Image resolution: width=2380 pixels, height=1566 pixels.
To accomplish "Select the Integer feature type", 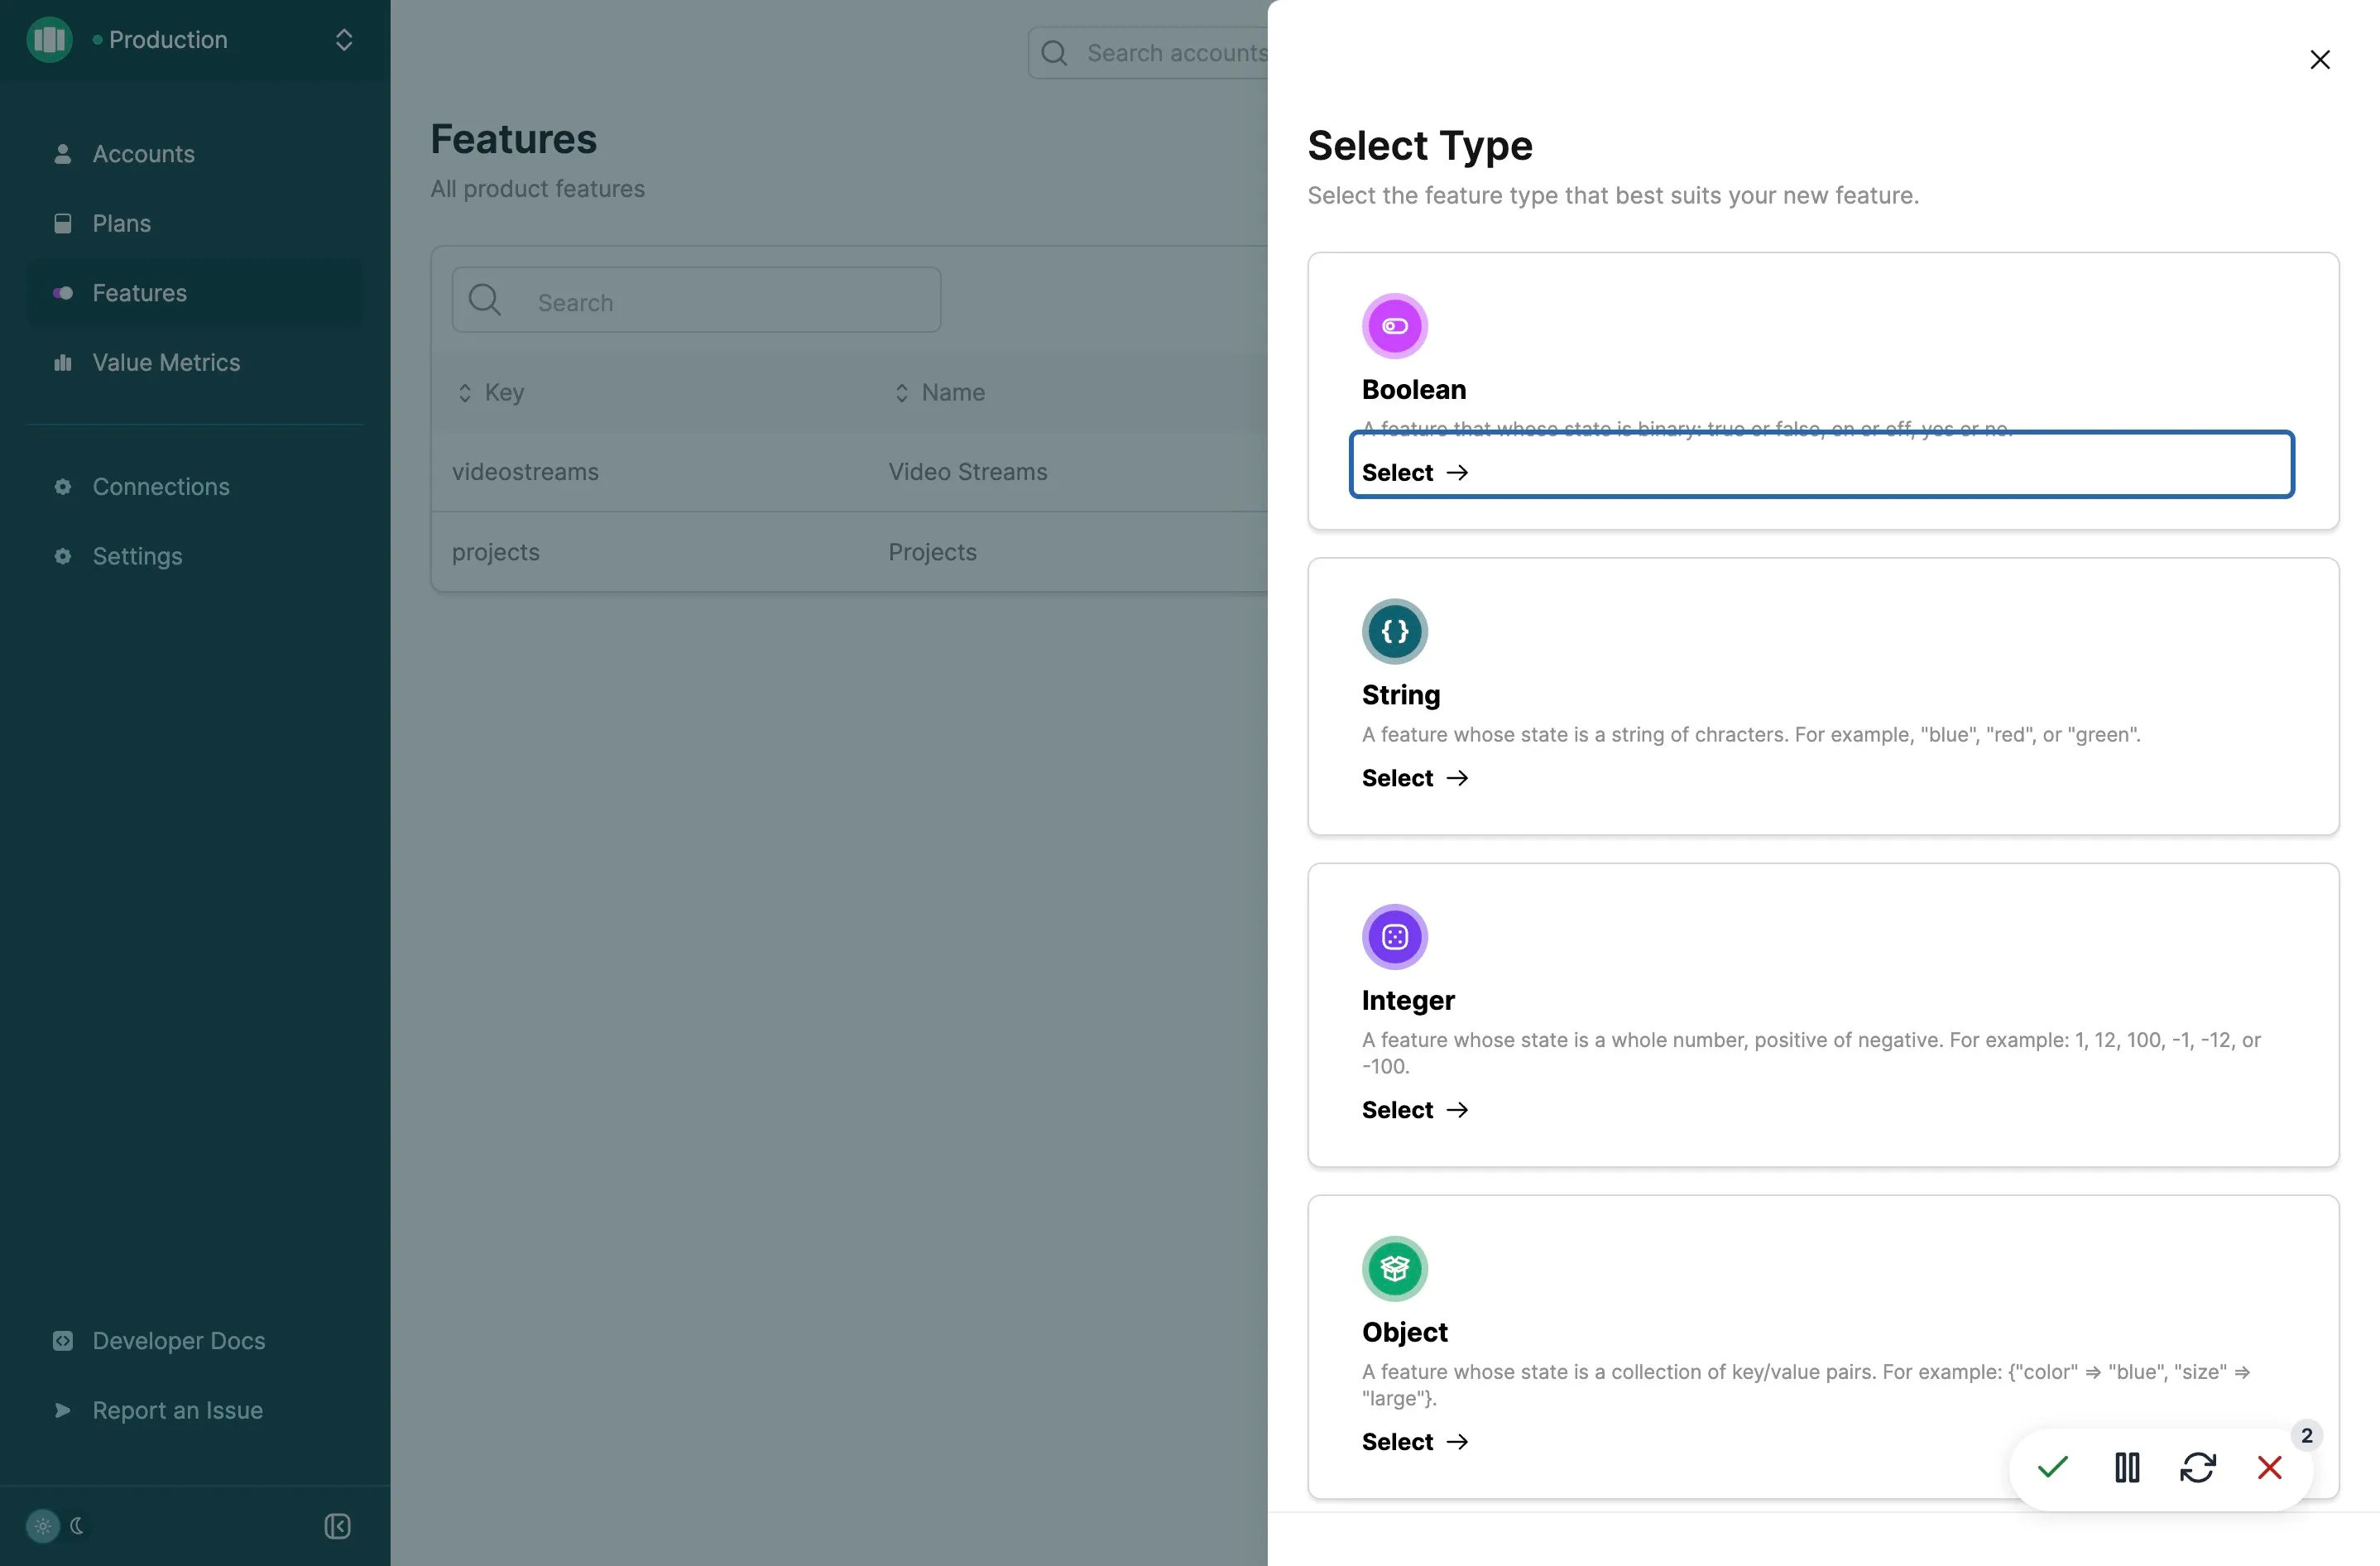I will click(1415, 1110).
